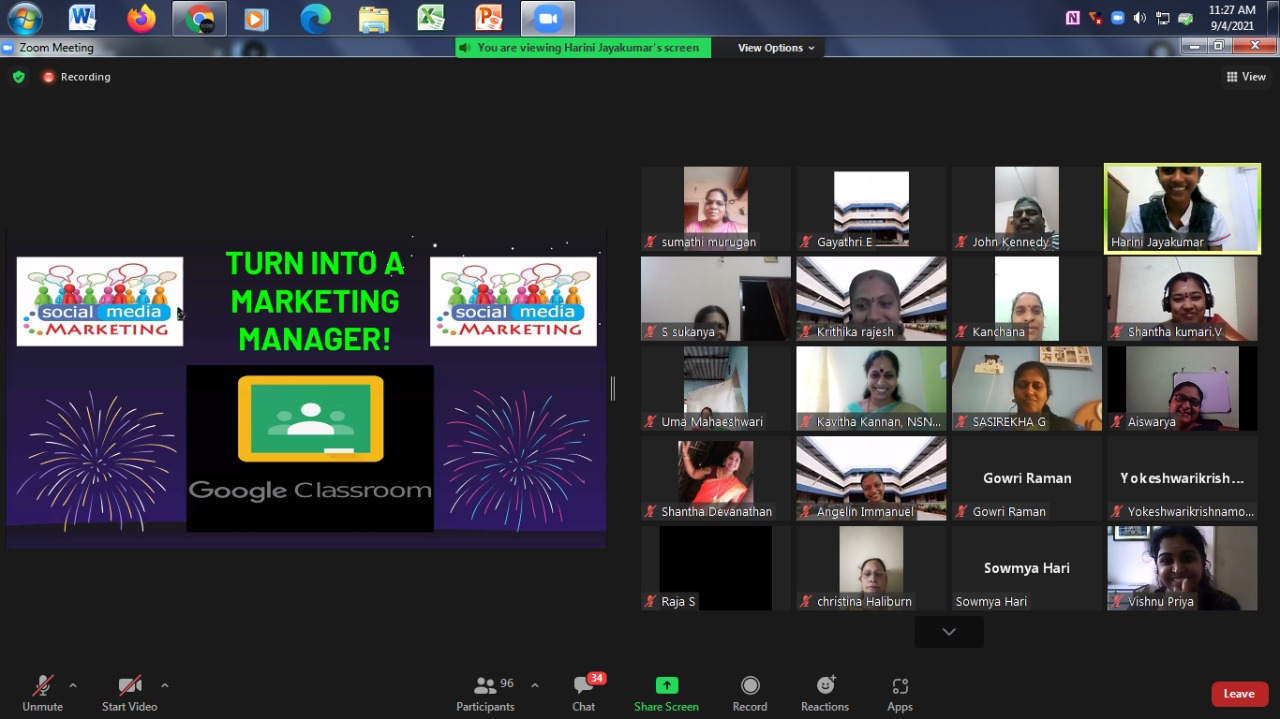Expand the arrow next to Participants

(535, 685)
